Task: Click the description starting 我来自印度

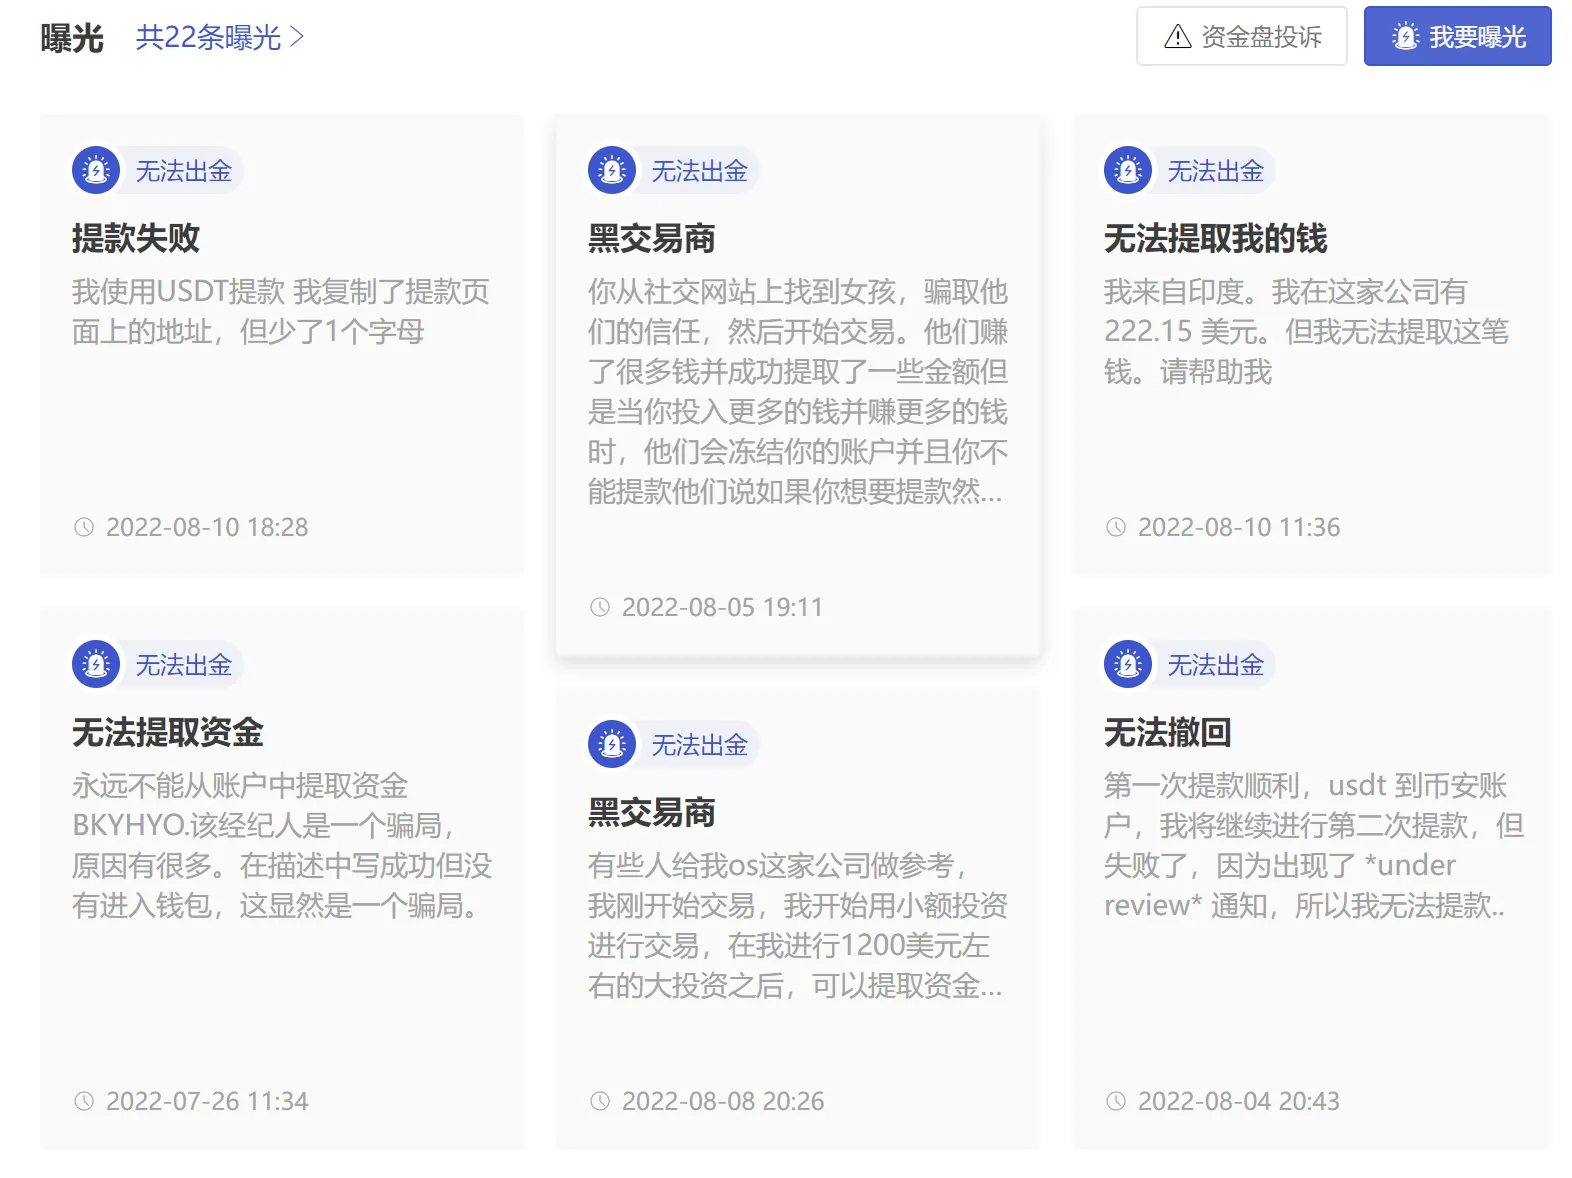Action: 1307,331
